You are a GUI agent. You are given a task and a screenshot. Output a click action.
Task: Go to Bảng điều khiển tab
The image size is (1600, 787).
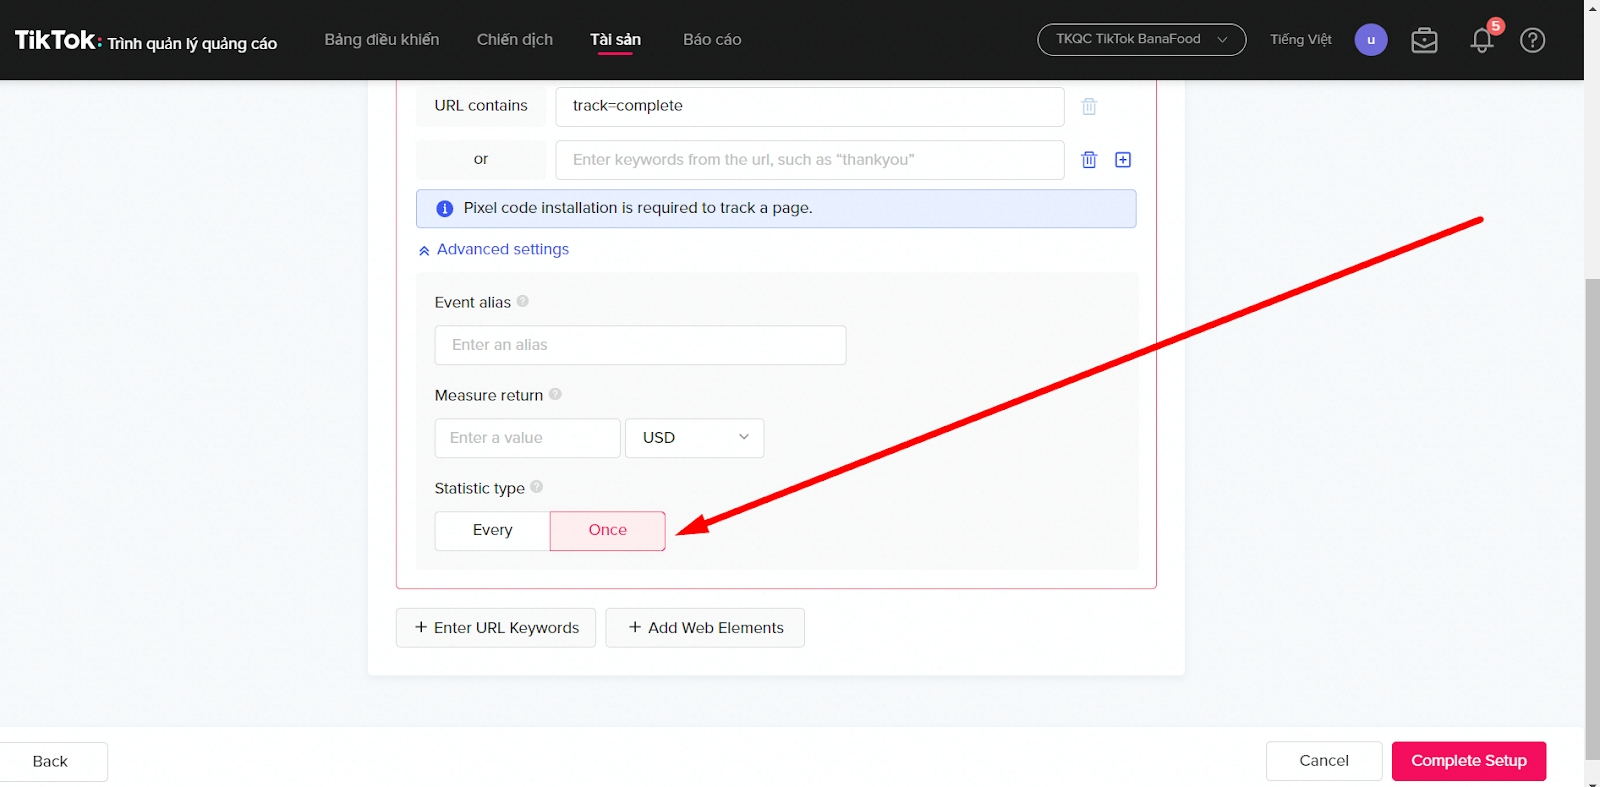click(381, 40)
